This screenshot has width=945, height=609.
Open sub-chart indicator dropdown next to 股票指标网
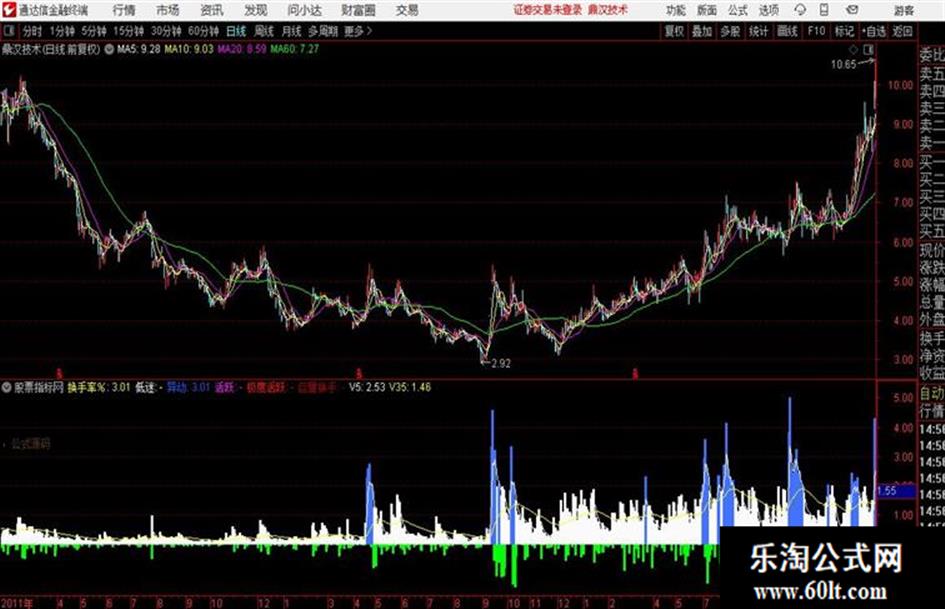coord(7,387)
